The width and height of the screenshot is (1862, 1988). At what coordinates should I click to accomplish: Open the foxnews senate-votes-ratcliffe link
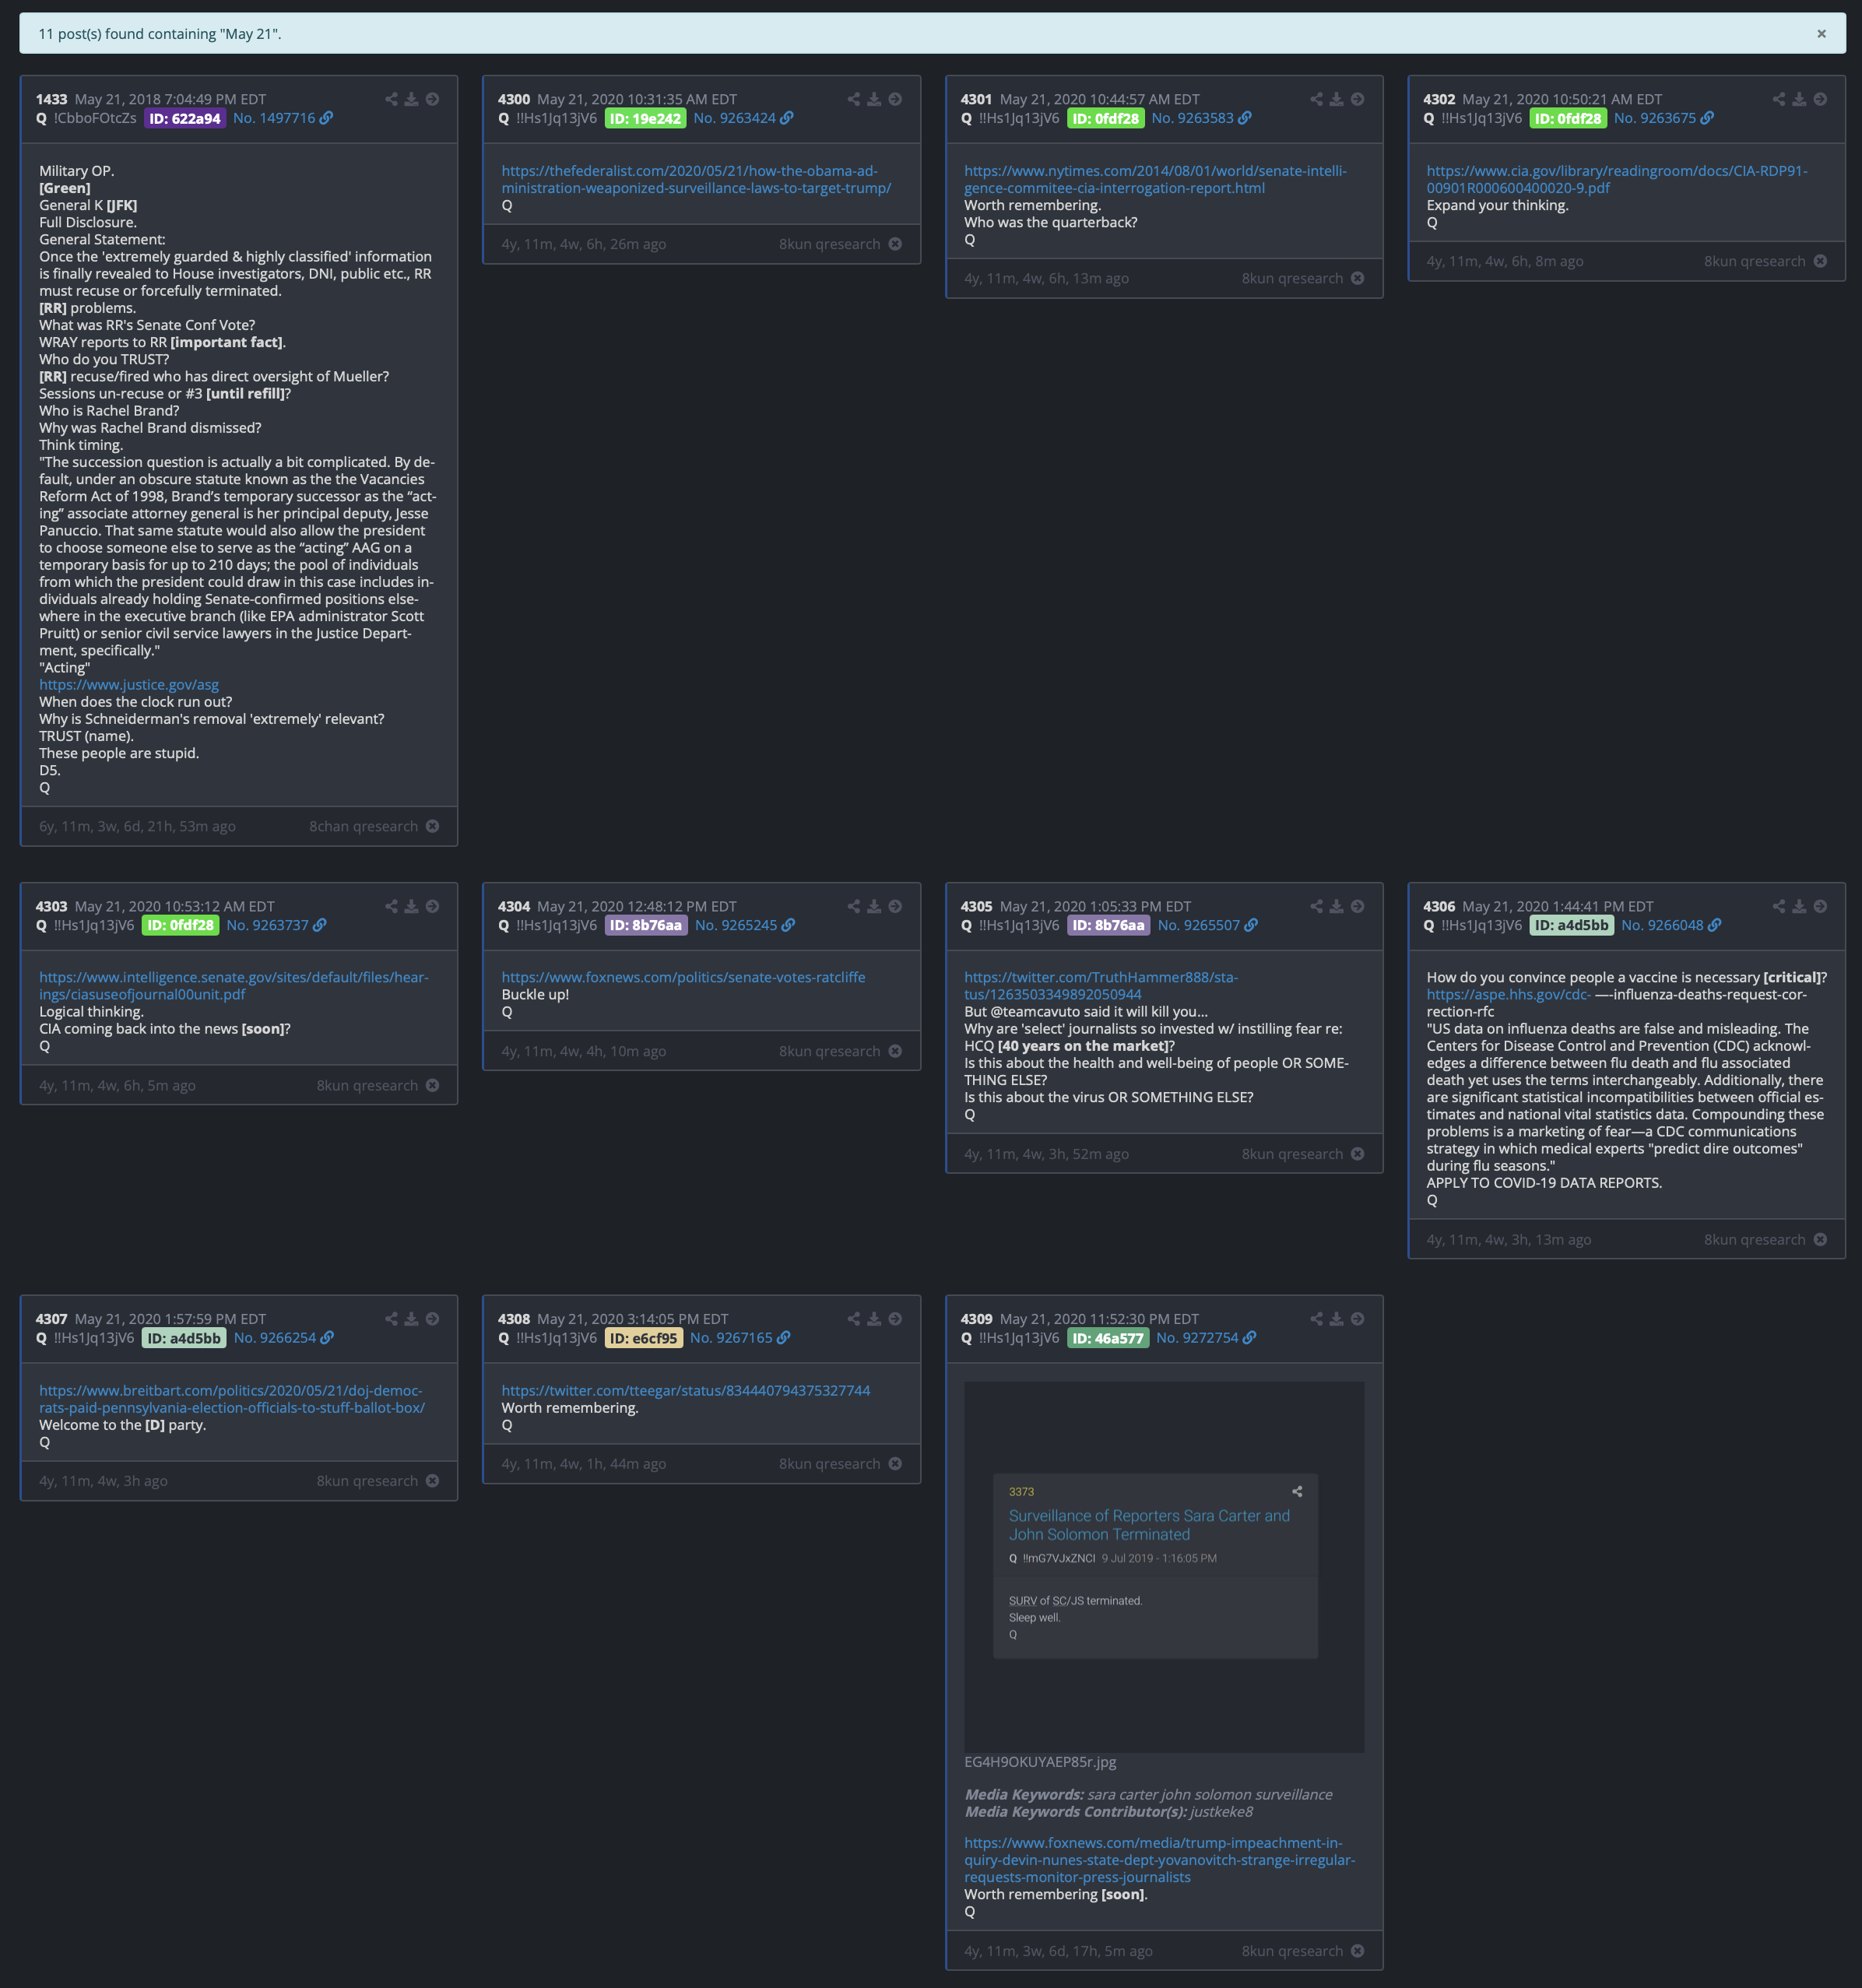tap(683, 977)
